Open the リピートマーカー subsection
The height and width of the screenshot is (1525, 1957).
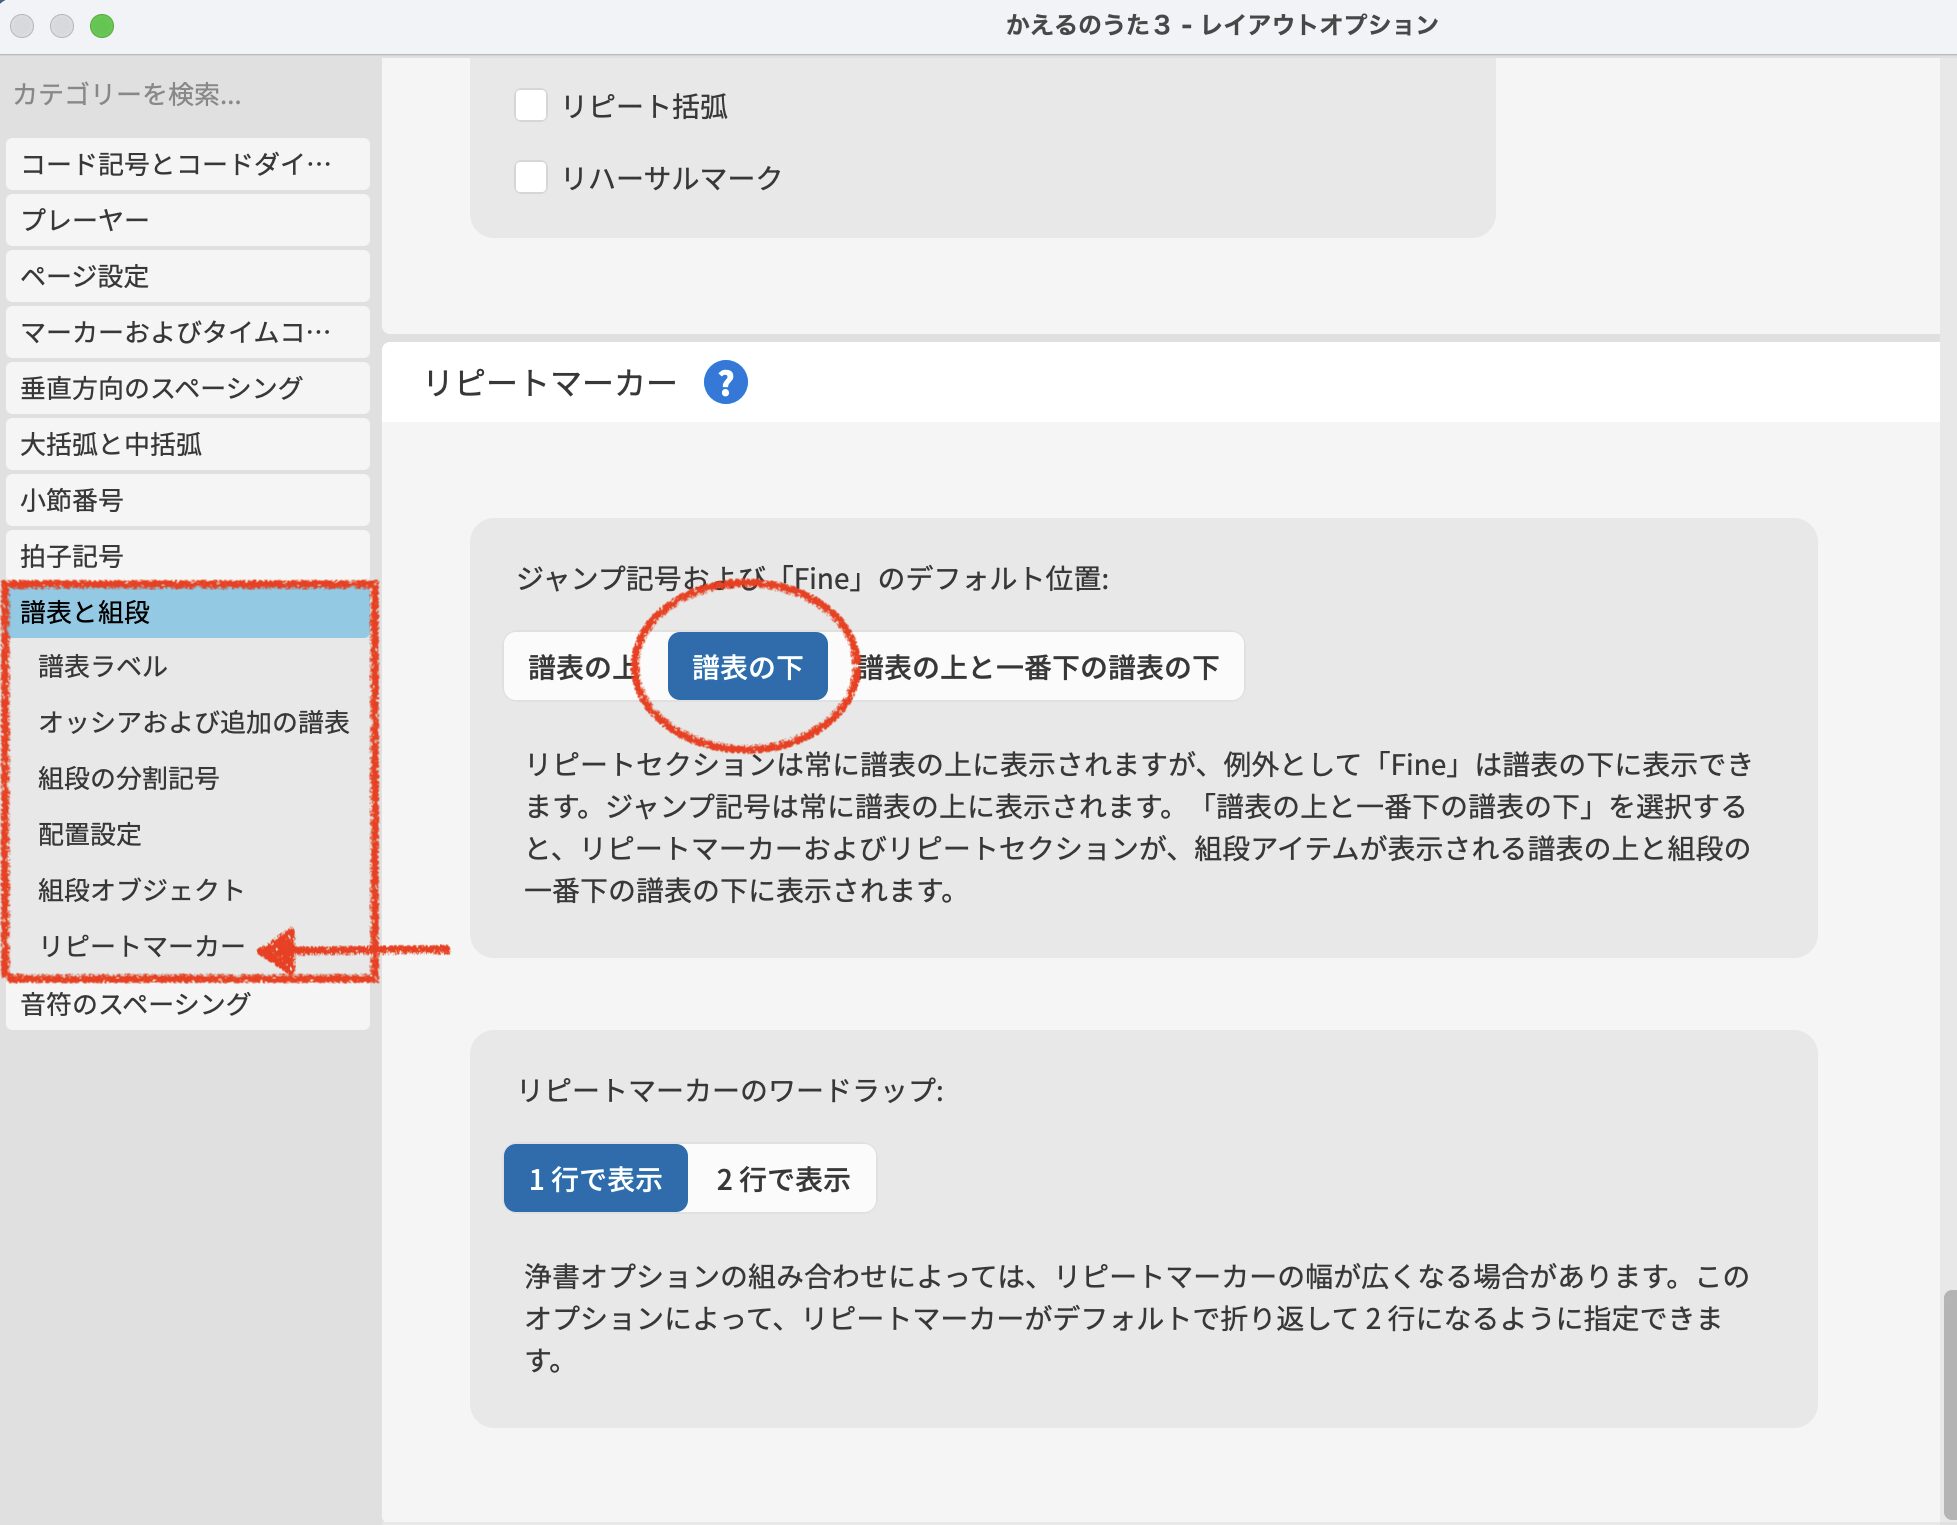pyautogui.click(x=142, y=946)
